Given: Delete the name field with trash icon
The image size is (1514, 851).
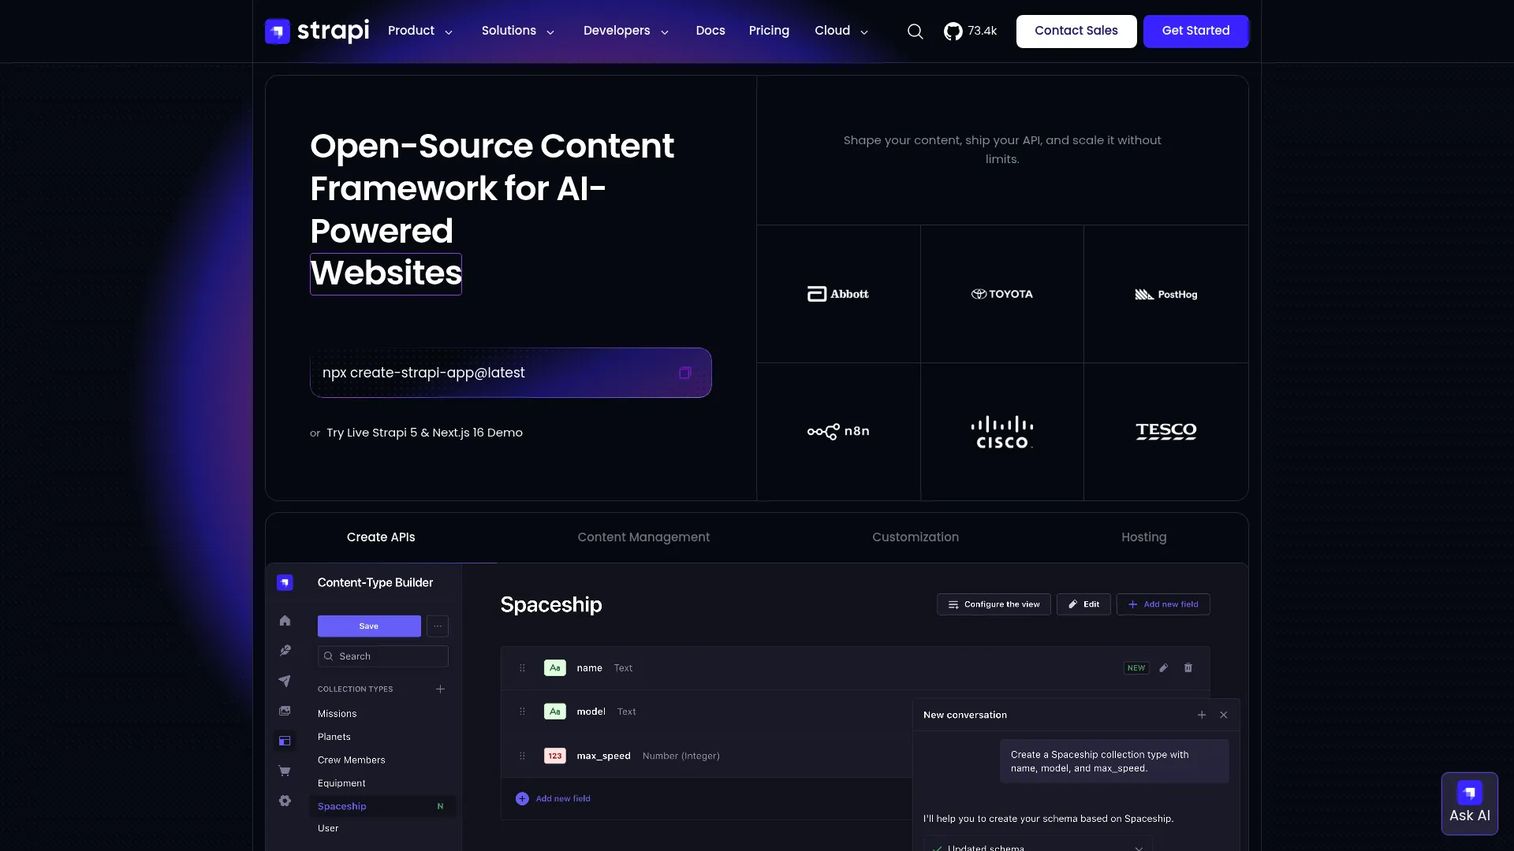Looking at the screenshot, I should coord(1188,668).
